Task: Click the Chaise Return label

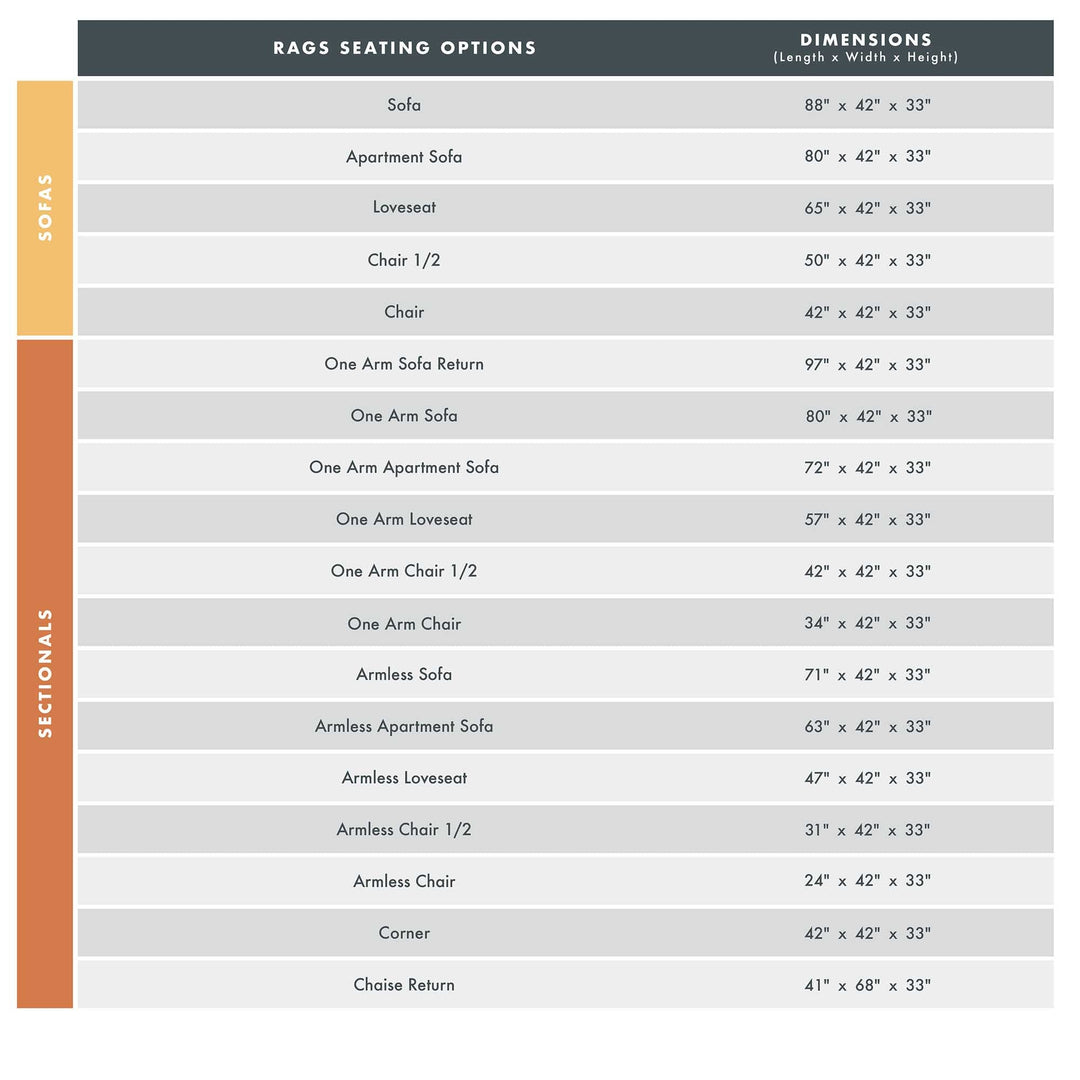Action: (x=404, y=985)
